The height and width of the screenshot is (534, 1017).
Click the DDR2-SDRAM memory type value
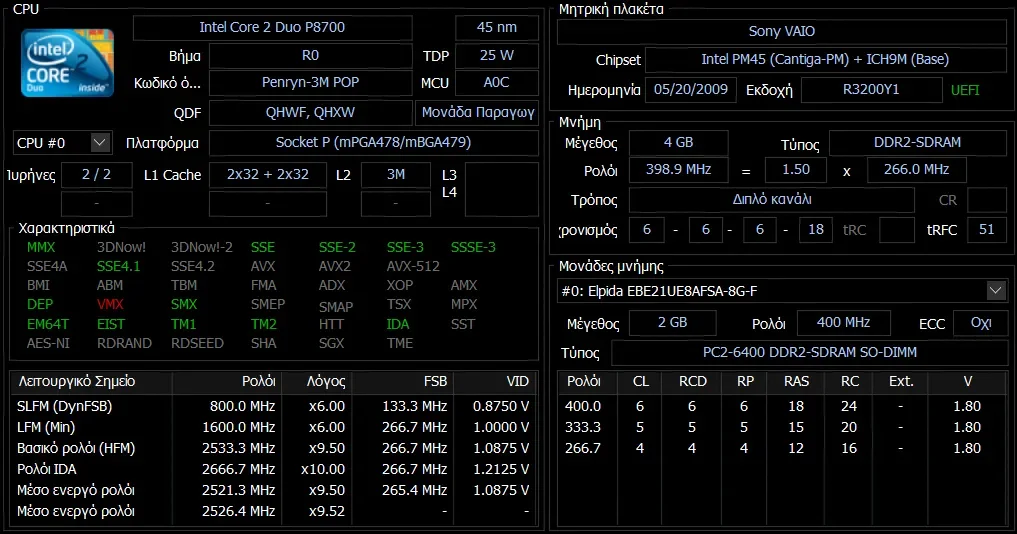918,143
